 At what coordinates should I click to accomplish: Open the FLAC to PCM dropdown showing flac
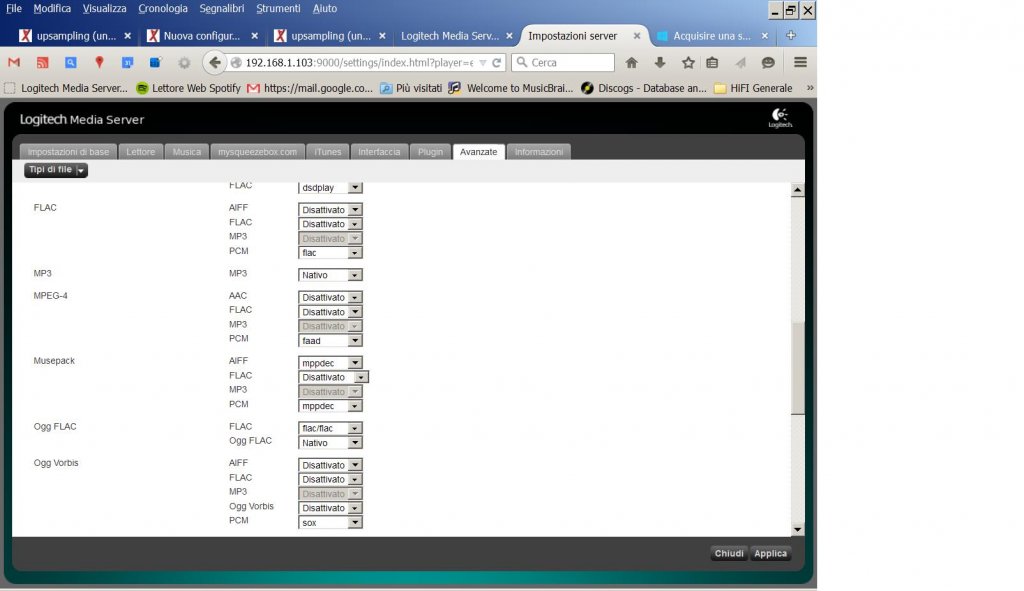[x=330, y=253]
